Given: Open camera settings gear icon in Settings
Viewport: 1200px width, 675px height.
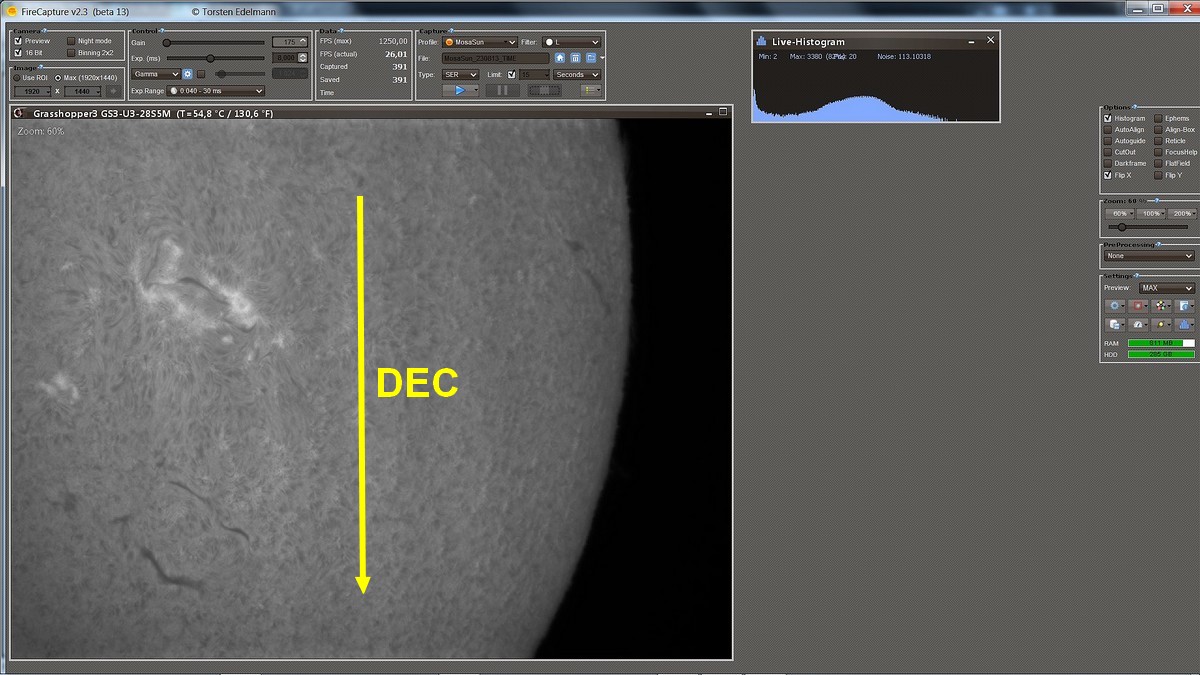Looking at the screenshot, I should pos(1116,305).
